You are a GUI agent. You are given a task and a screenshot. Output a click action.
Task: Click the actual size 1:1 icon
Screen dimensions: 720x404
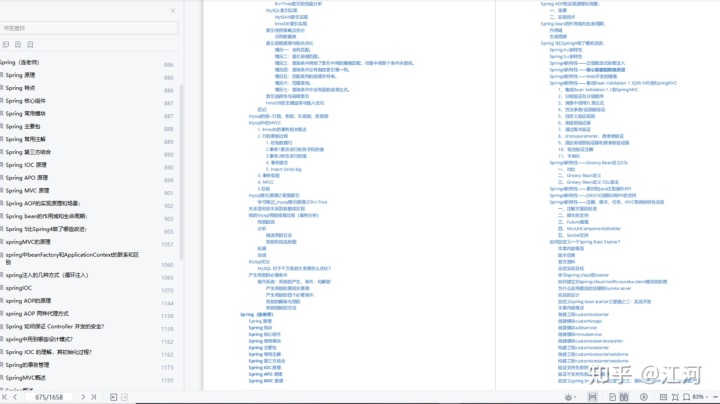664,397
